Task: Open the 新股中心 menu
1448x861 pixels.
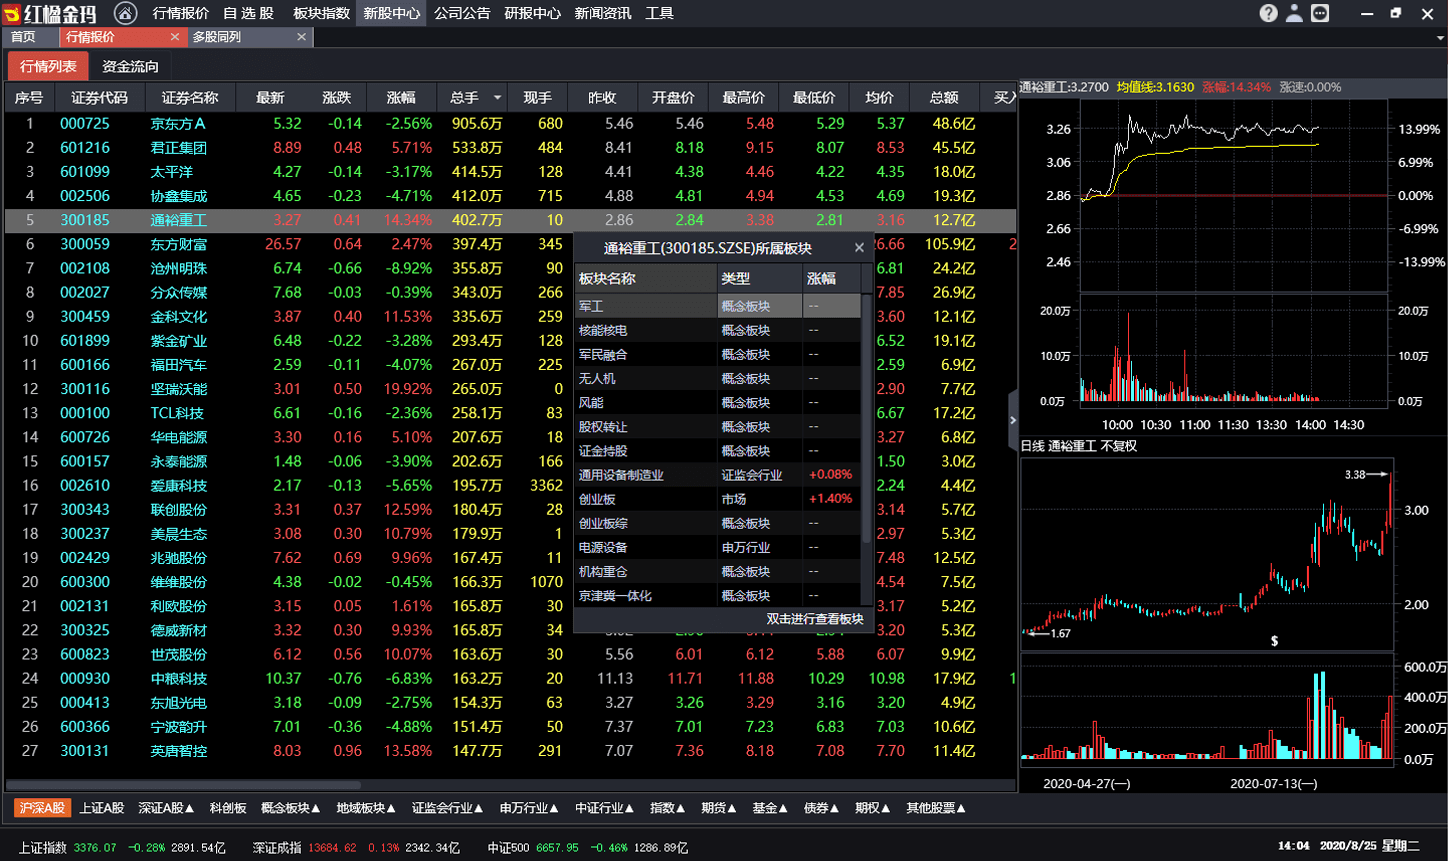Action: pos(391,13)
